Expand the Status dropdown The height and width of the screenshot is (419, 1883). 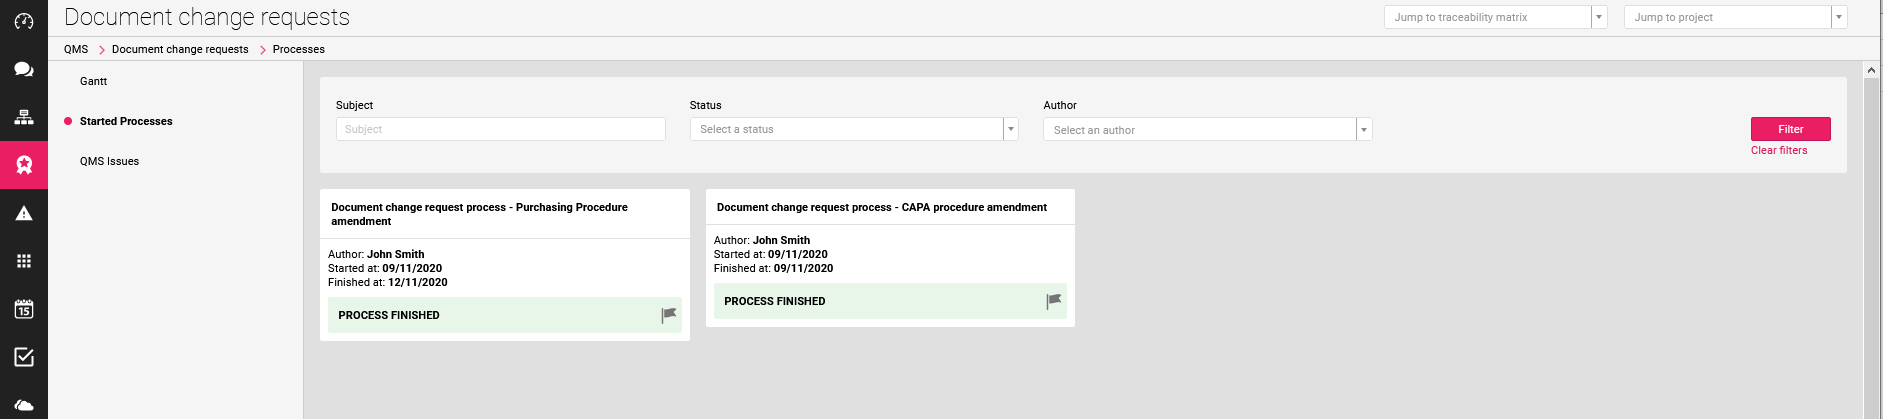(x=1010, y=129)
